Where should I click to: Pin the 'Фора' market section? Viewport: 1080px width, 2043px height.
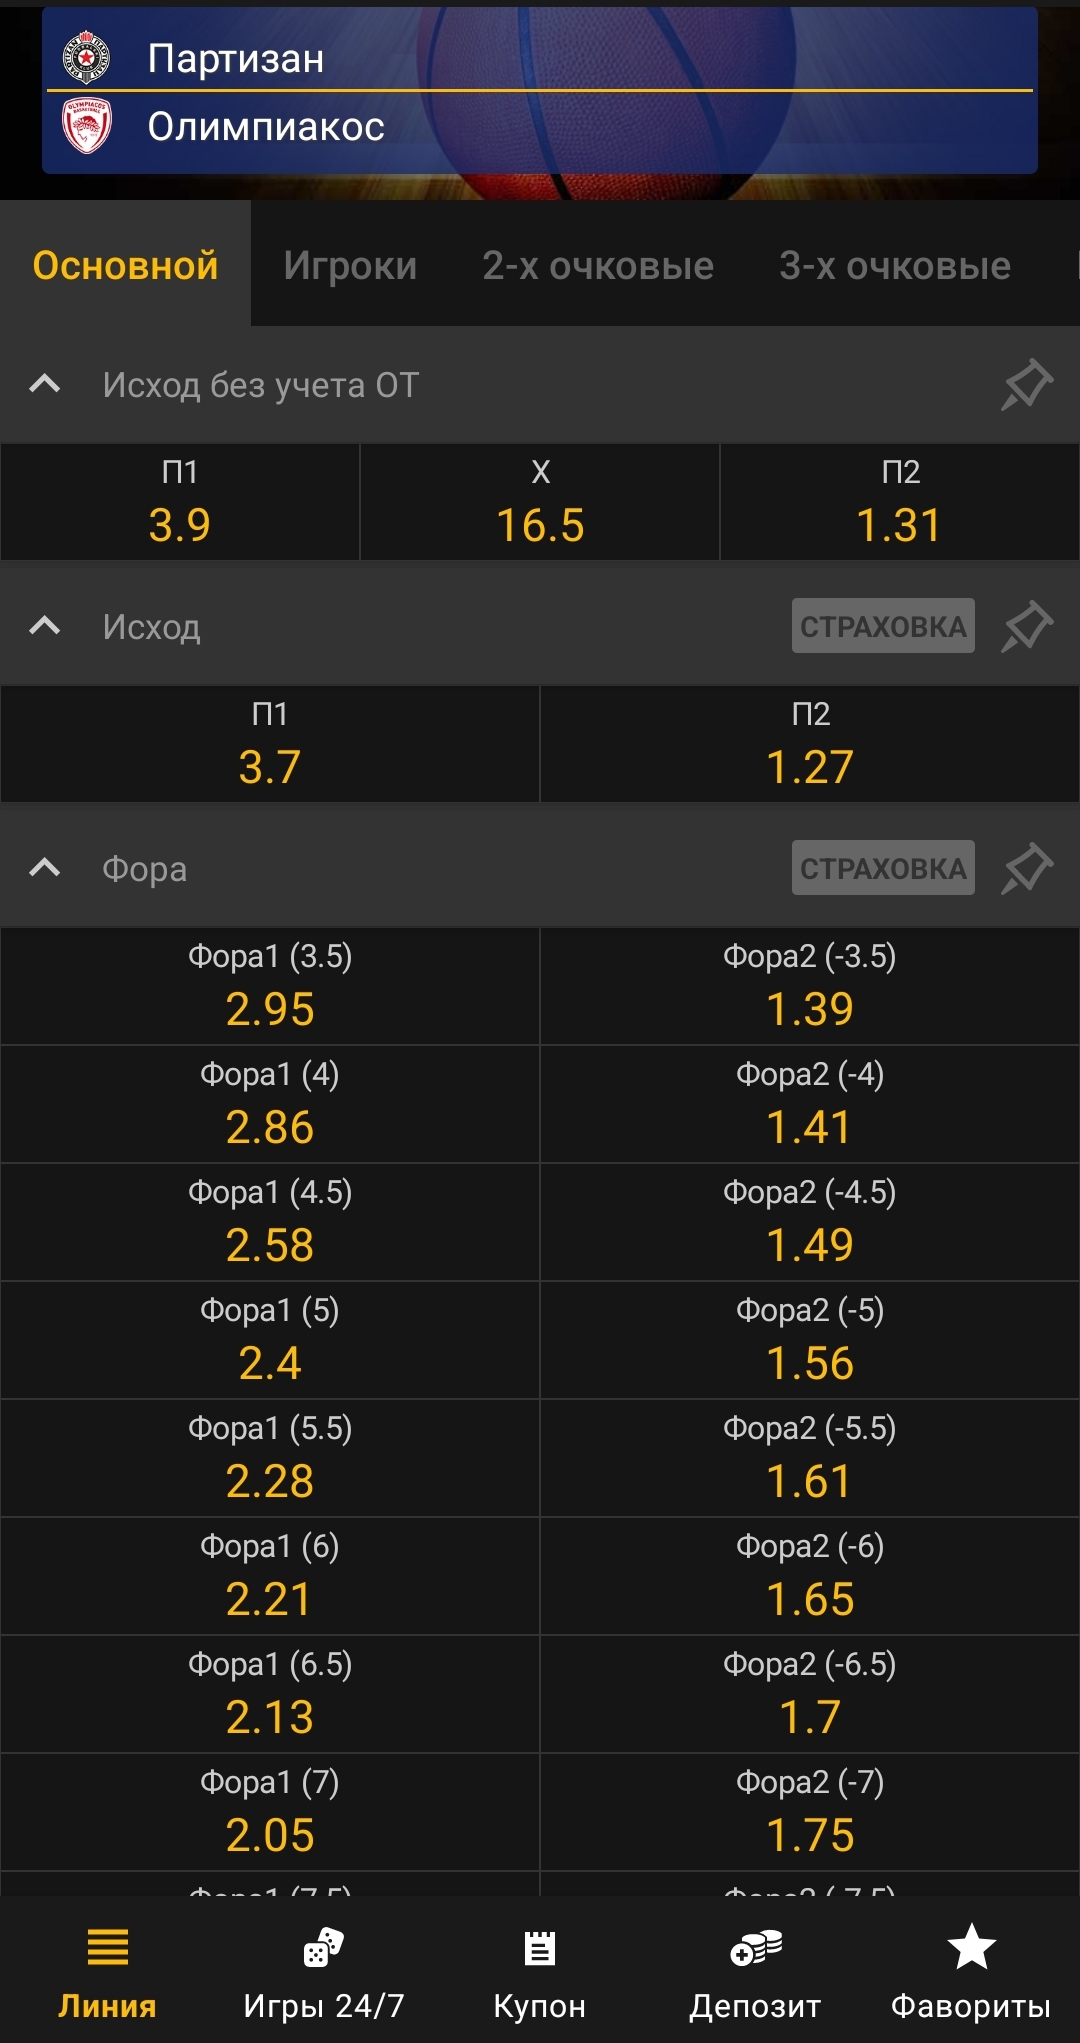click(1027, 868)
